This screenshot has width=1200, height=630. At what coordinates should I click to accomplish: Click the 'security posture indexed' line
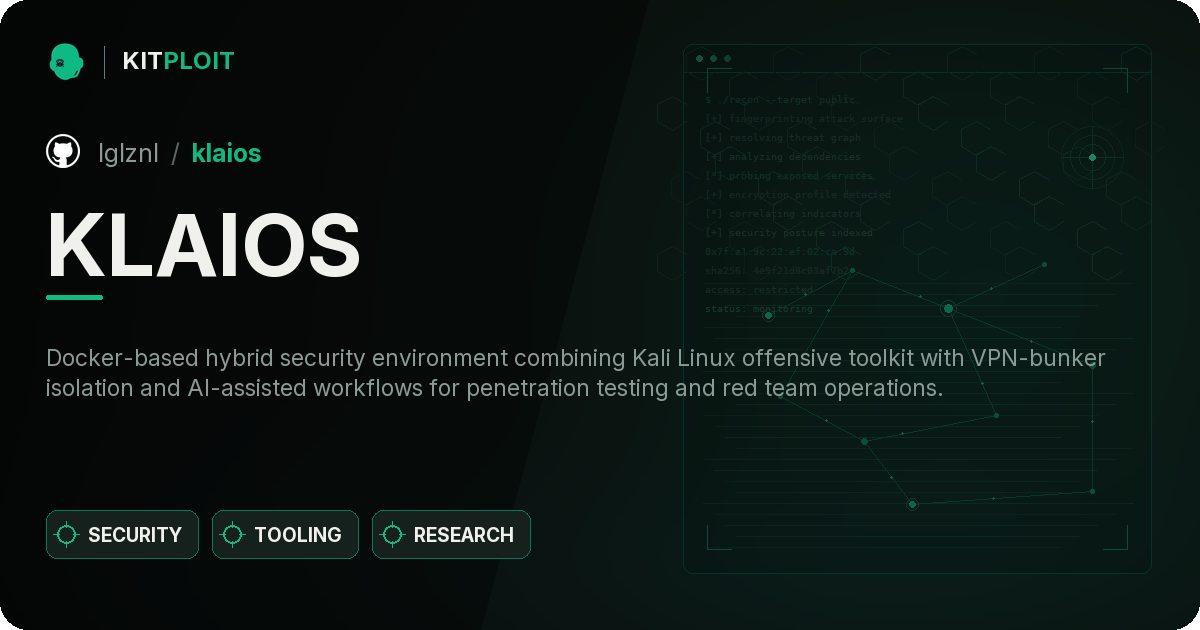point(789,233)
